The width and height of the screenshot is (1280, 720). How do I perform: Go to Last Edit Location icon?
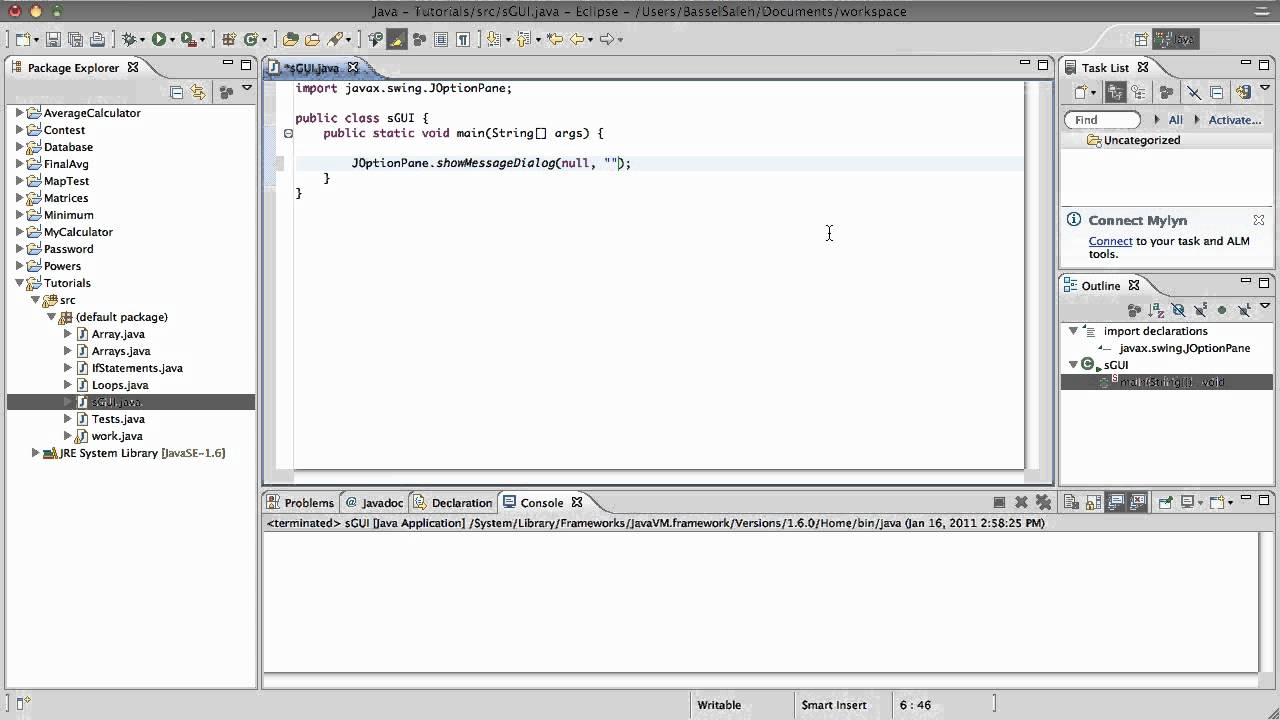coord(555,39)
